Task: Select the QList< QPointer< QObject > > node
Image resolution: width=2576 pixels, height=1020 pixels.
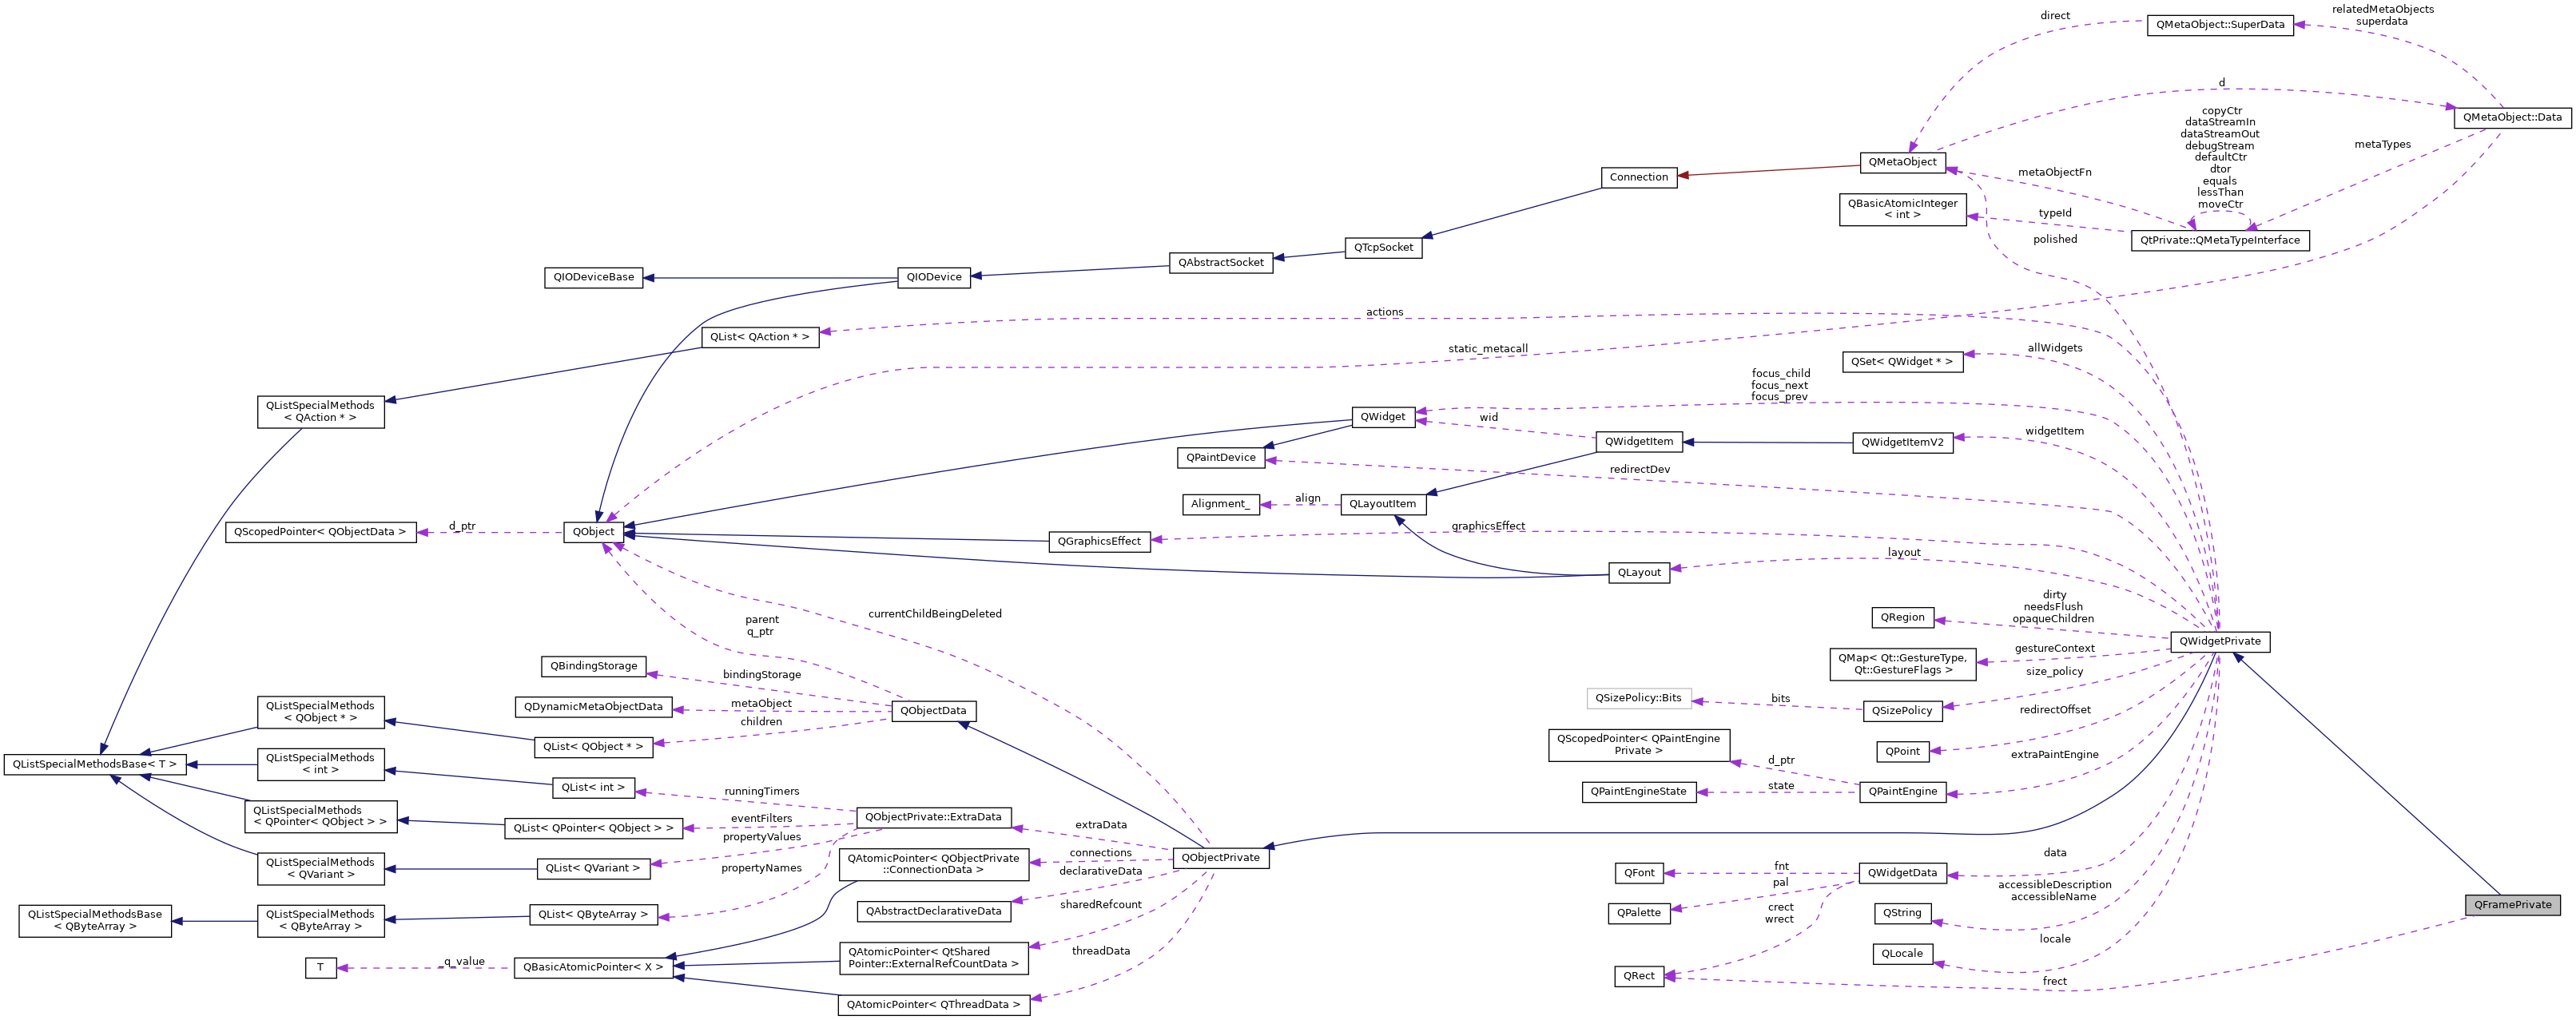Action: click(594, 829)
